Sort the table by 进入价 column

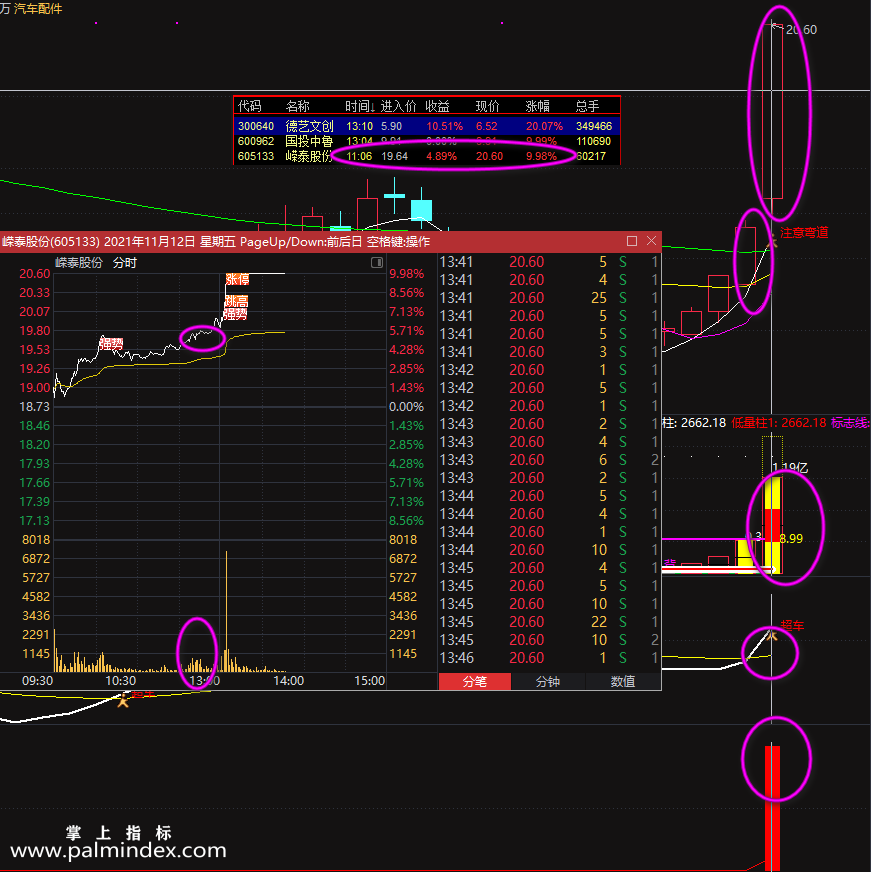pyautogui.click(x=398, y=106)
